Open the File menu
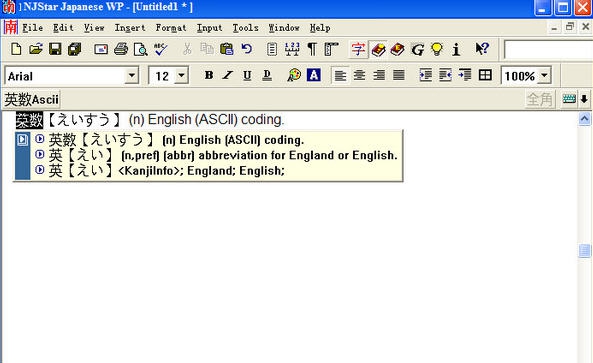 tap(33, 28)
